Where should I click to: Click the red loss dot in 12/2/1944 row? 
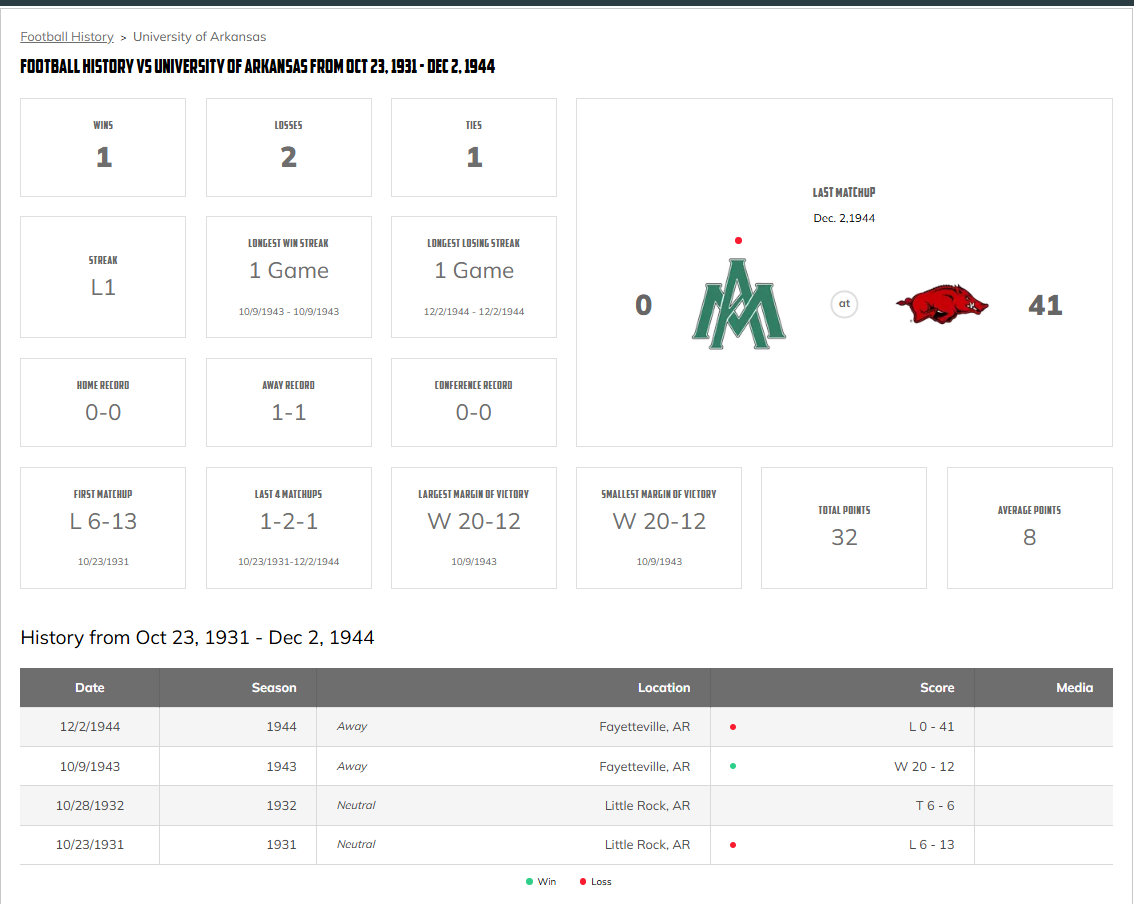733,727
